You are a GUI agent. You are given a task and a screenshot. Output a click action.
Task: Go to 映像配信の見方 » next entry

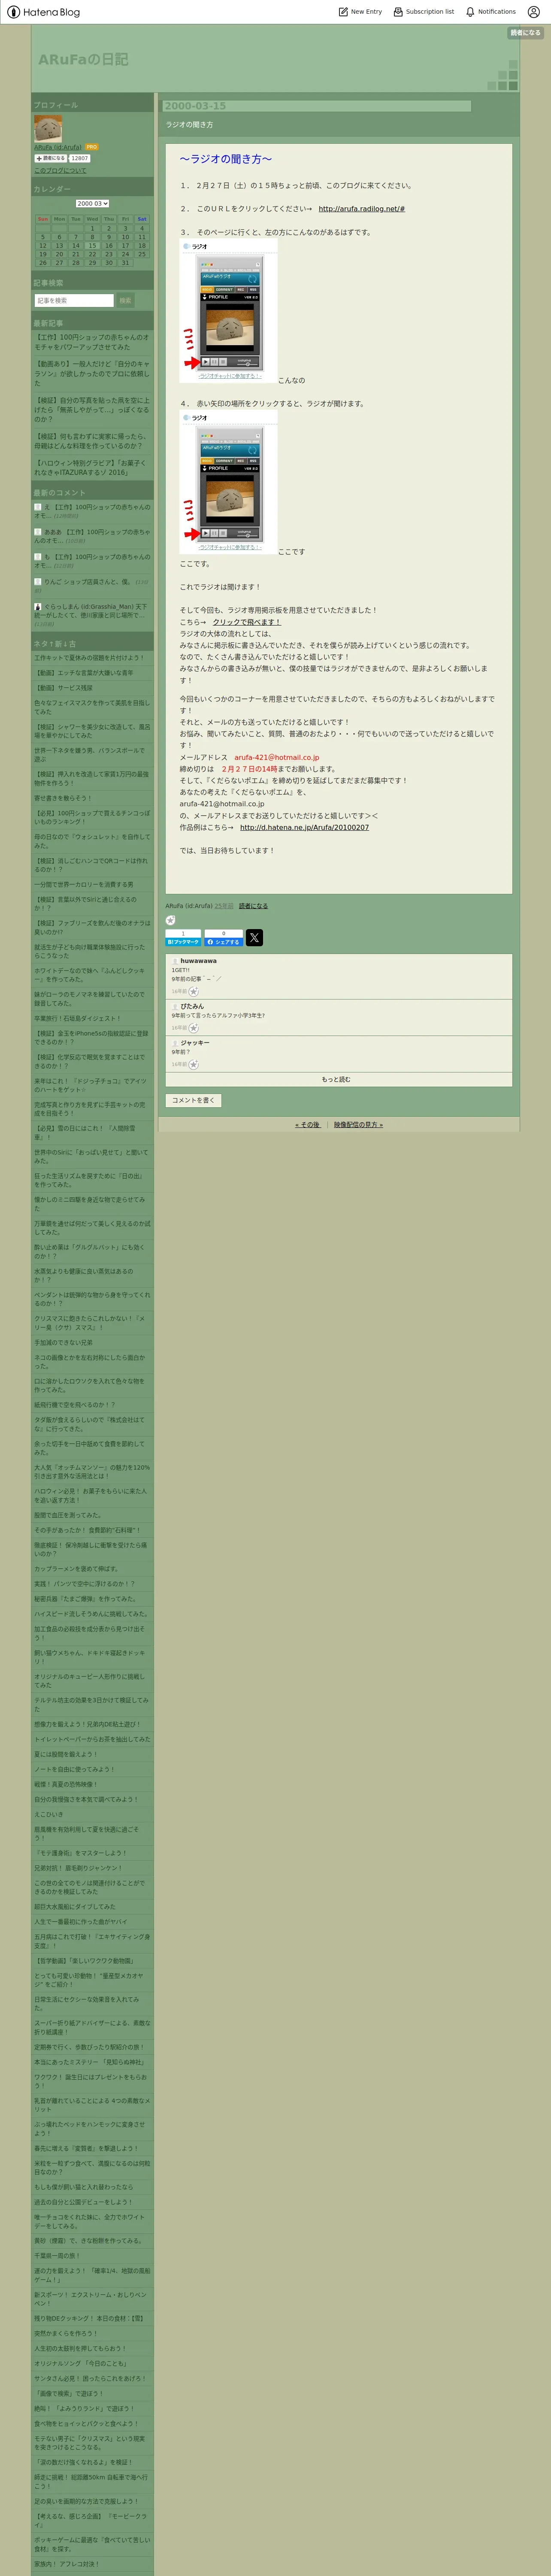tap(358, 1125)
